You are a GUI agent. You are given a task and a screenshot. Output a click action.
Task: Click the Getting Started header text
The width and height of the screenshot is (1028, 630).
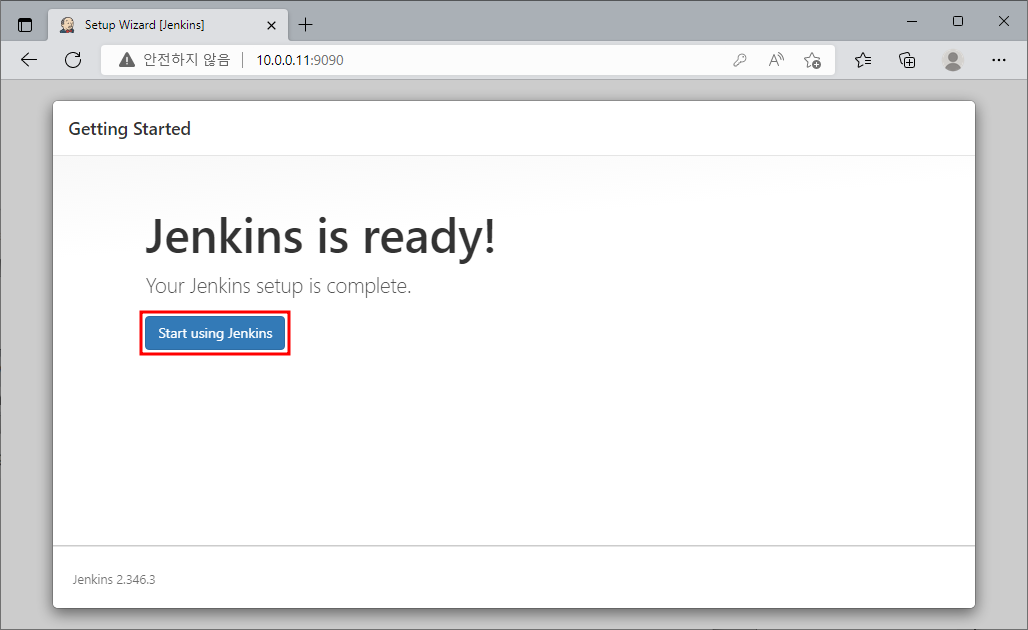[129, 129]
